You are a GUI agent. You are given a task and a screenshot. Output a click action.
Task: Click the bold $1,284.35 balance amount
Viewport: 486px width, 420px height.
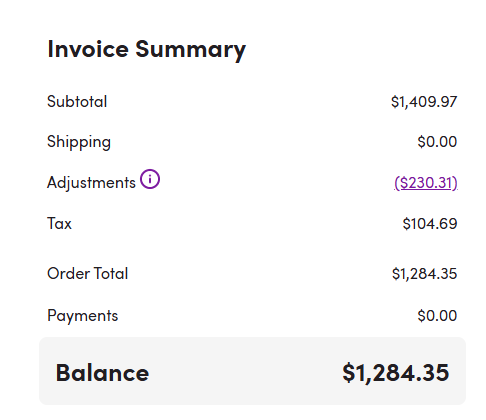coord(396,373)
